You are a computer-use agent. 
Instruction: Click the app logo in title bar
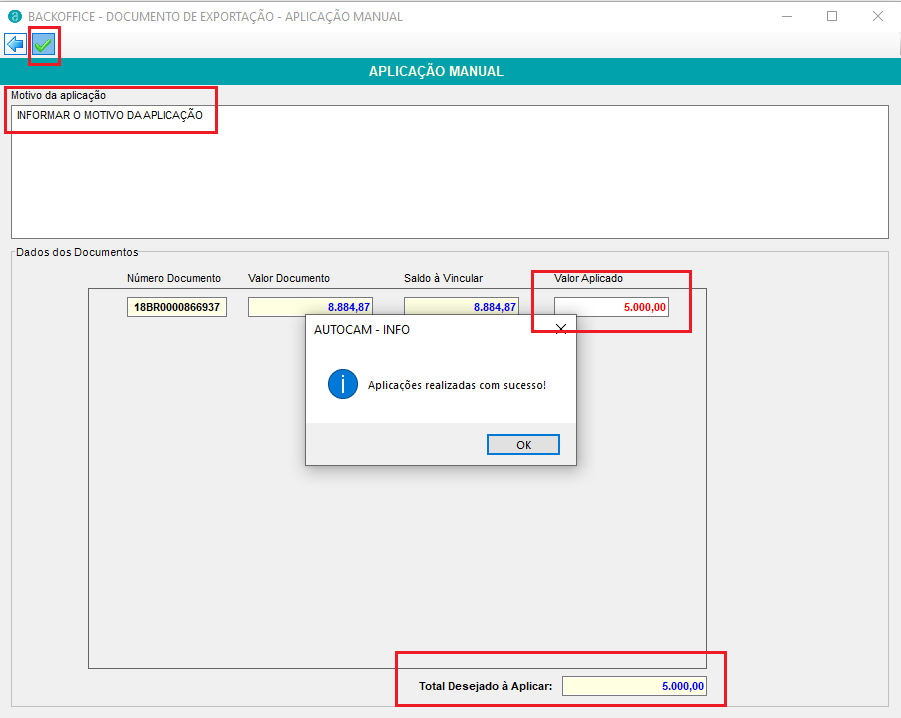pyautogui.click(x=14, y=16)
